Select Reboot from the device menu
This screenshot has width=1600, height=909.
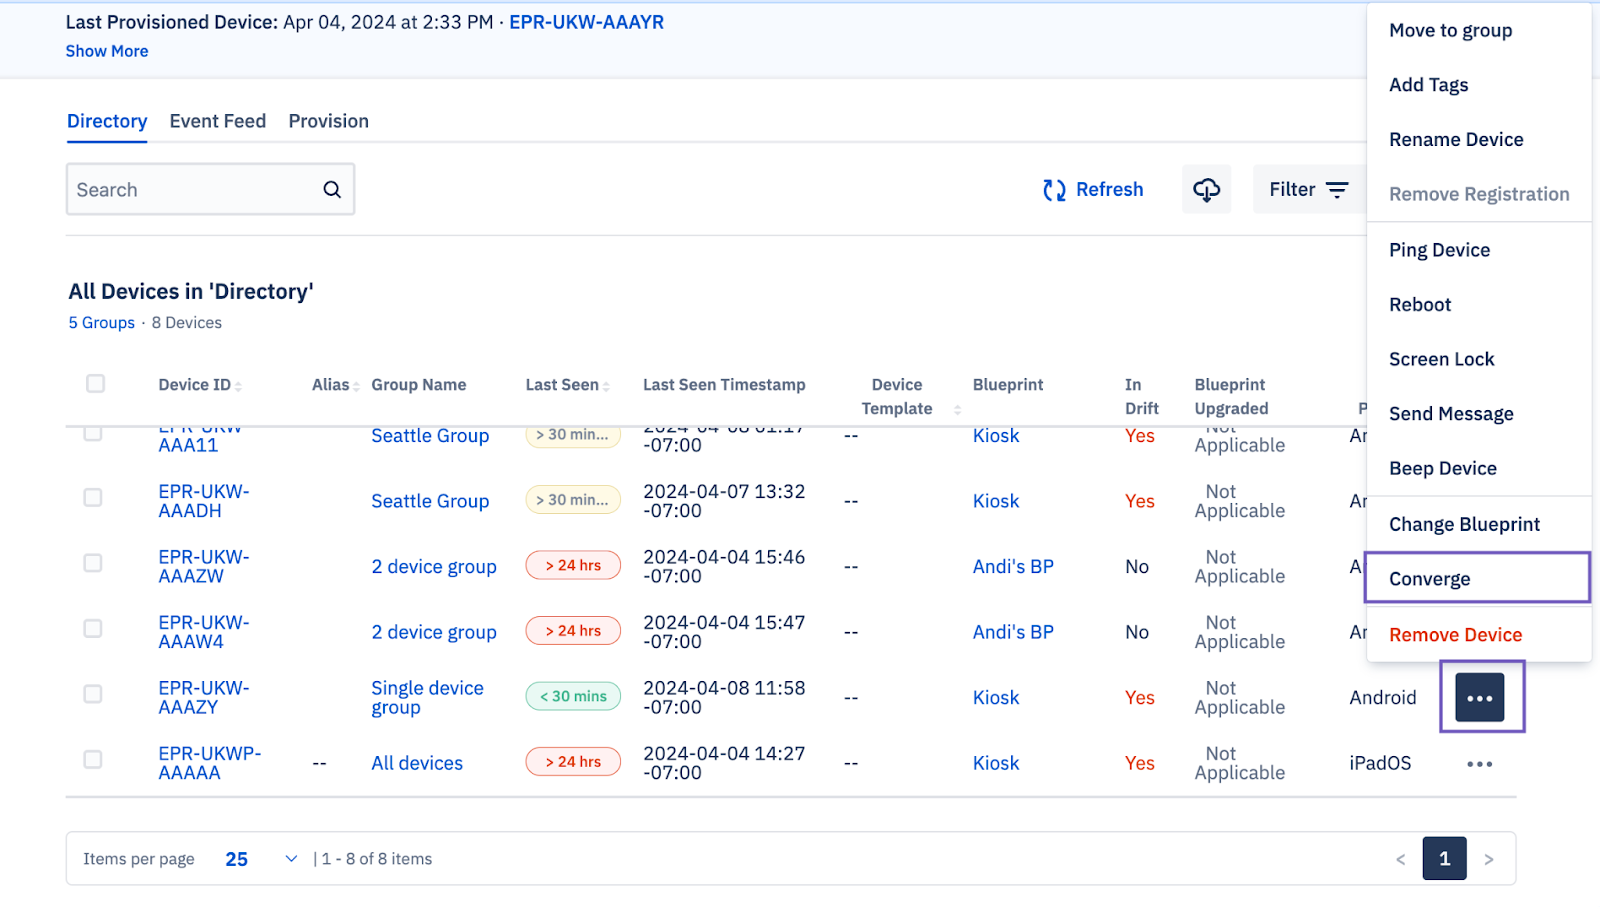(1420, 305)
